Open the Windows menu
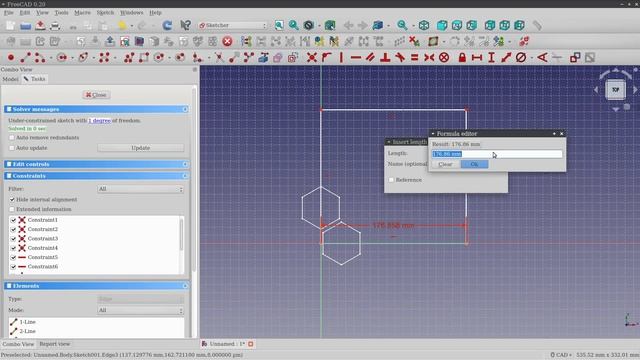This screenshot has width=640, height=360. [x=131, y=13]
